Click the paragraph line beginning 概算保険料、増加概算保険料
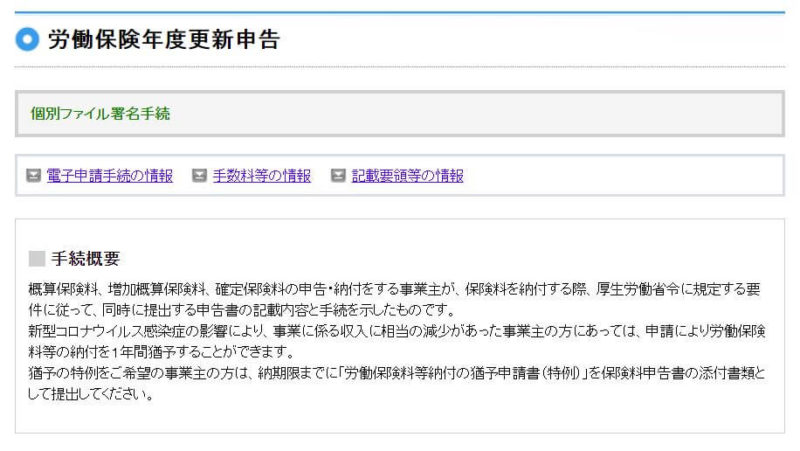 394,289
